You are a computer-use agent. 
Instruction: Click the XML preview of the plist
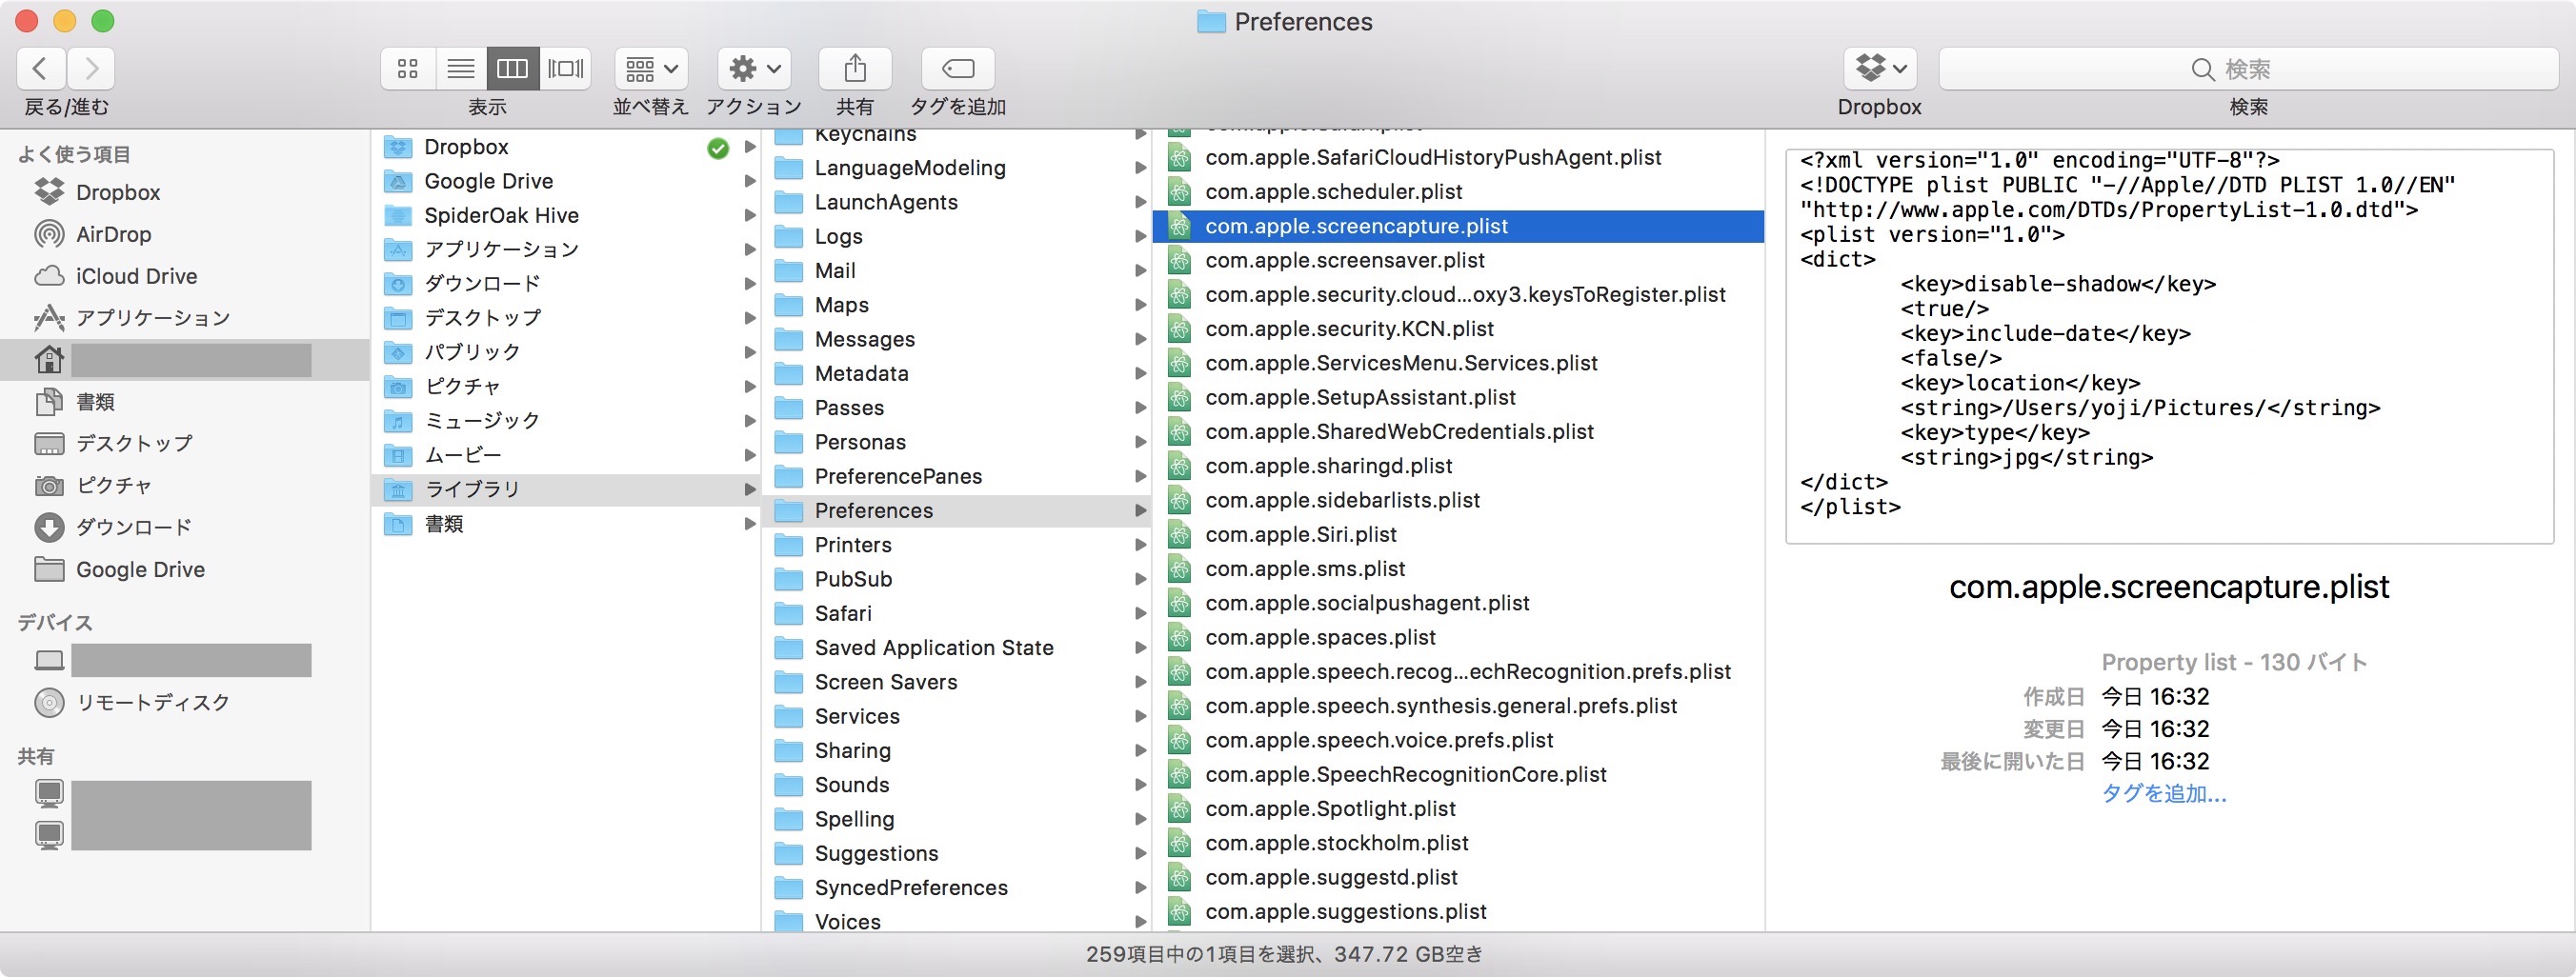coord(2169,347)
